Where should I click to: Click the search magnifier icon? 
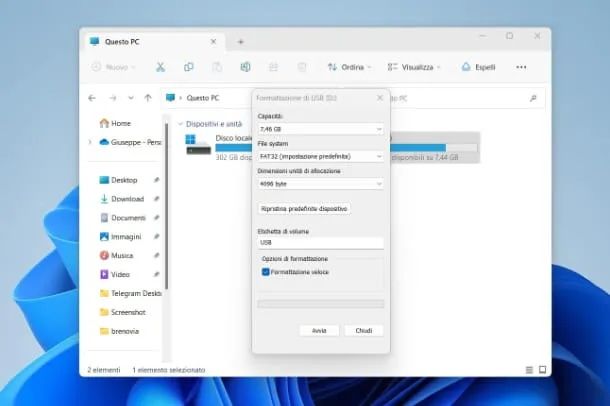tap(533, 98)
